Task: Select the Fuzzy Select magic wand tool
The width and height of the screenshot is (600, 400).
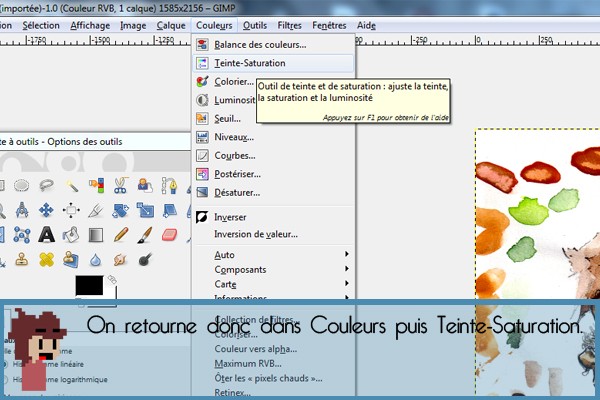Action: pyautogui.click(x=71, y=186)
